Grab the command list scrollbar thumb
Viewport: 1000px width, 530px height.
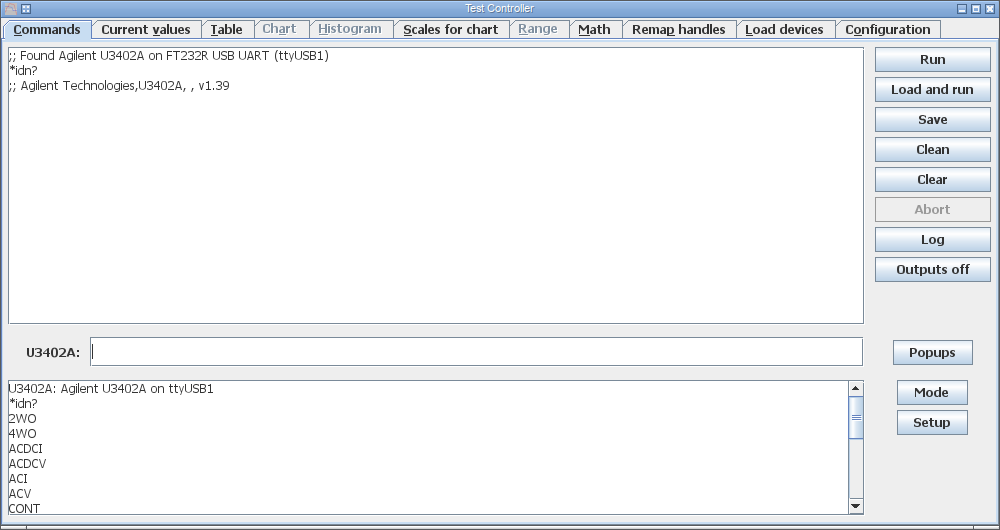pos(856,418)
